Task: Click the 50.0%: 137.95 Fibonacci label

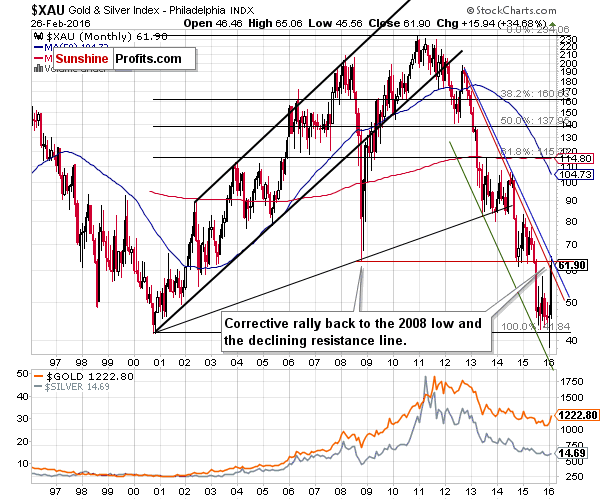Action: pos(535,121)
